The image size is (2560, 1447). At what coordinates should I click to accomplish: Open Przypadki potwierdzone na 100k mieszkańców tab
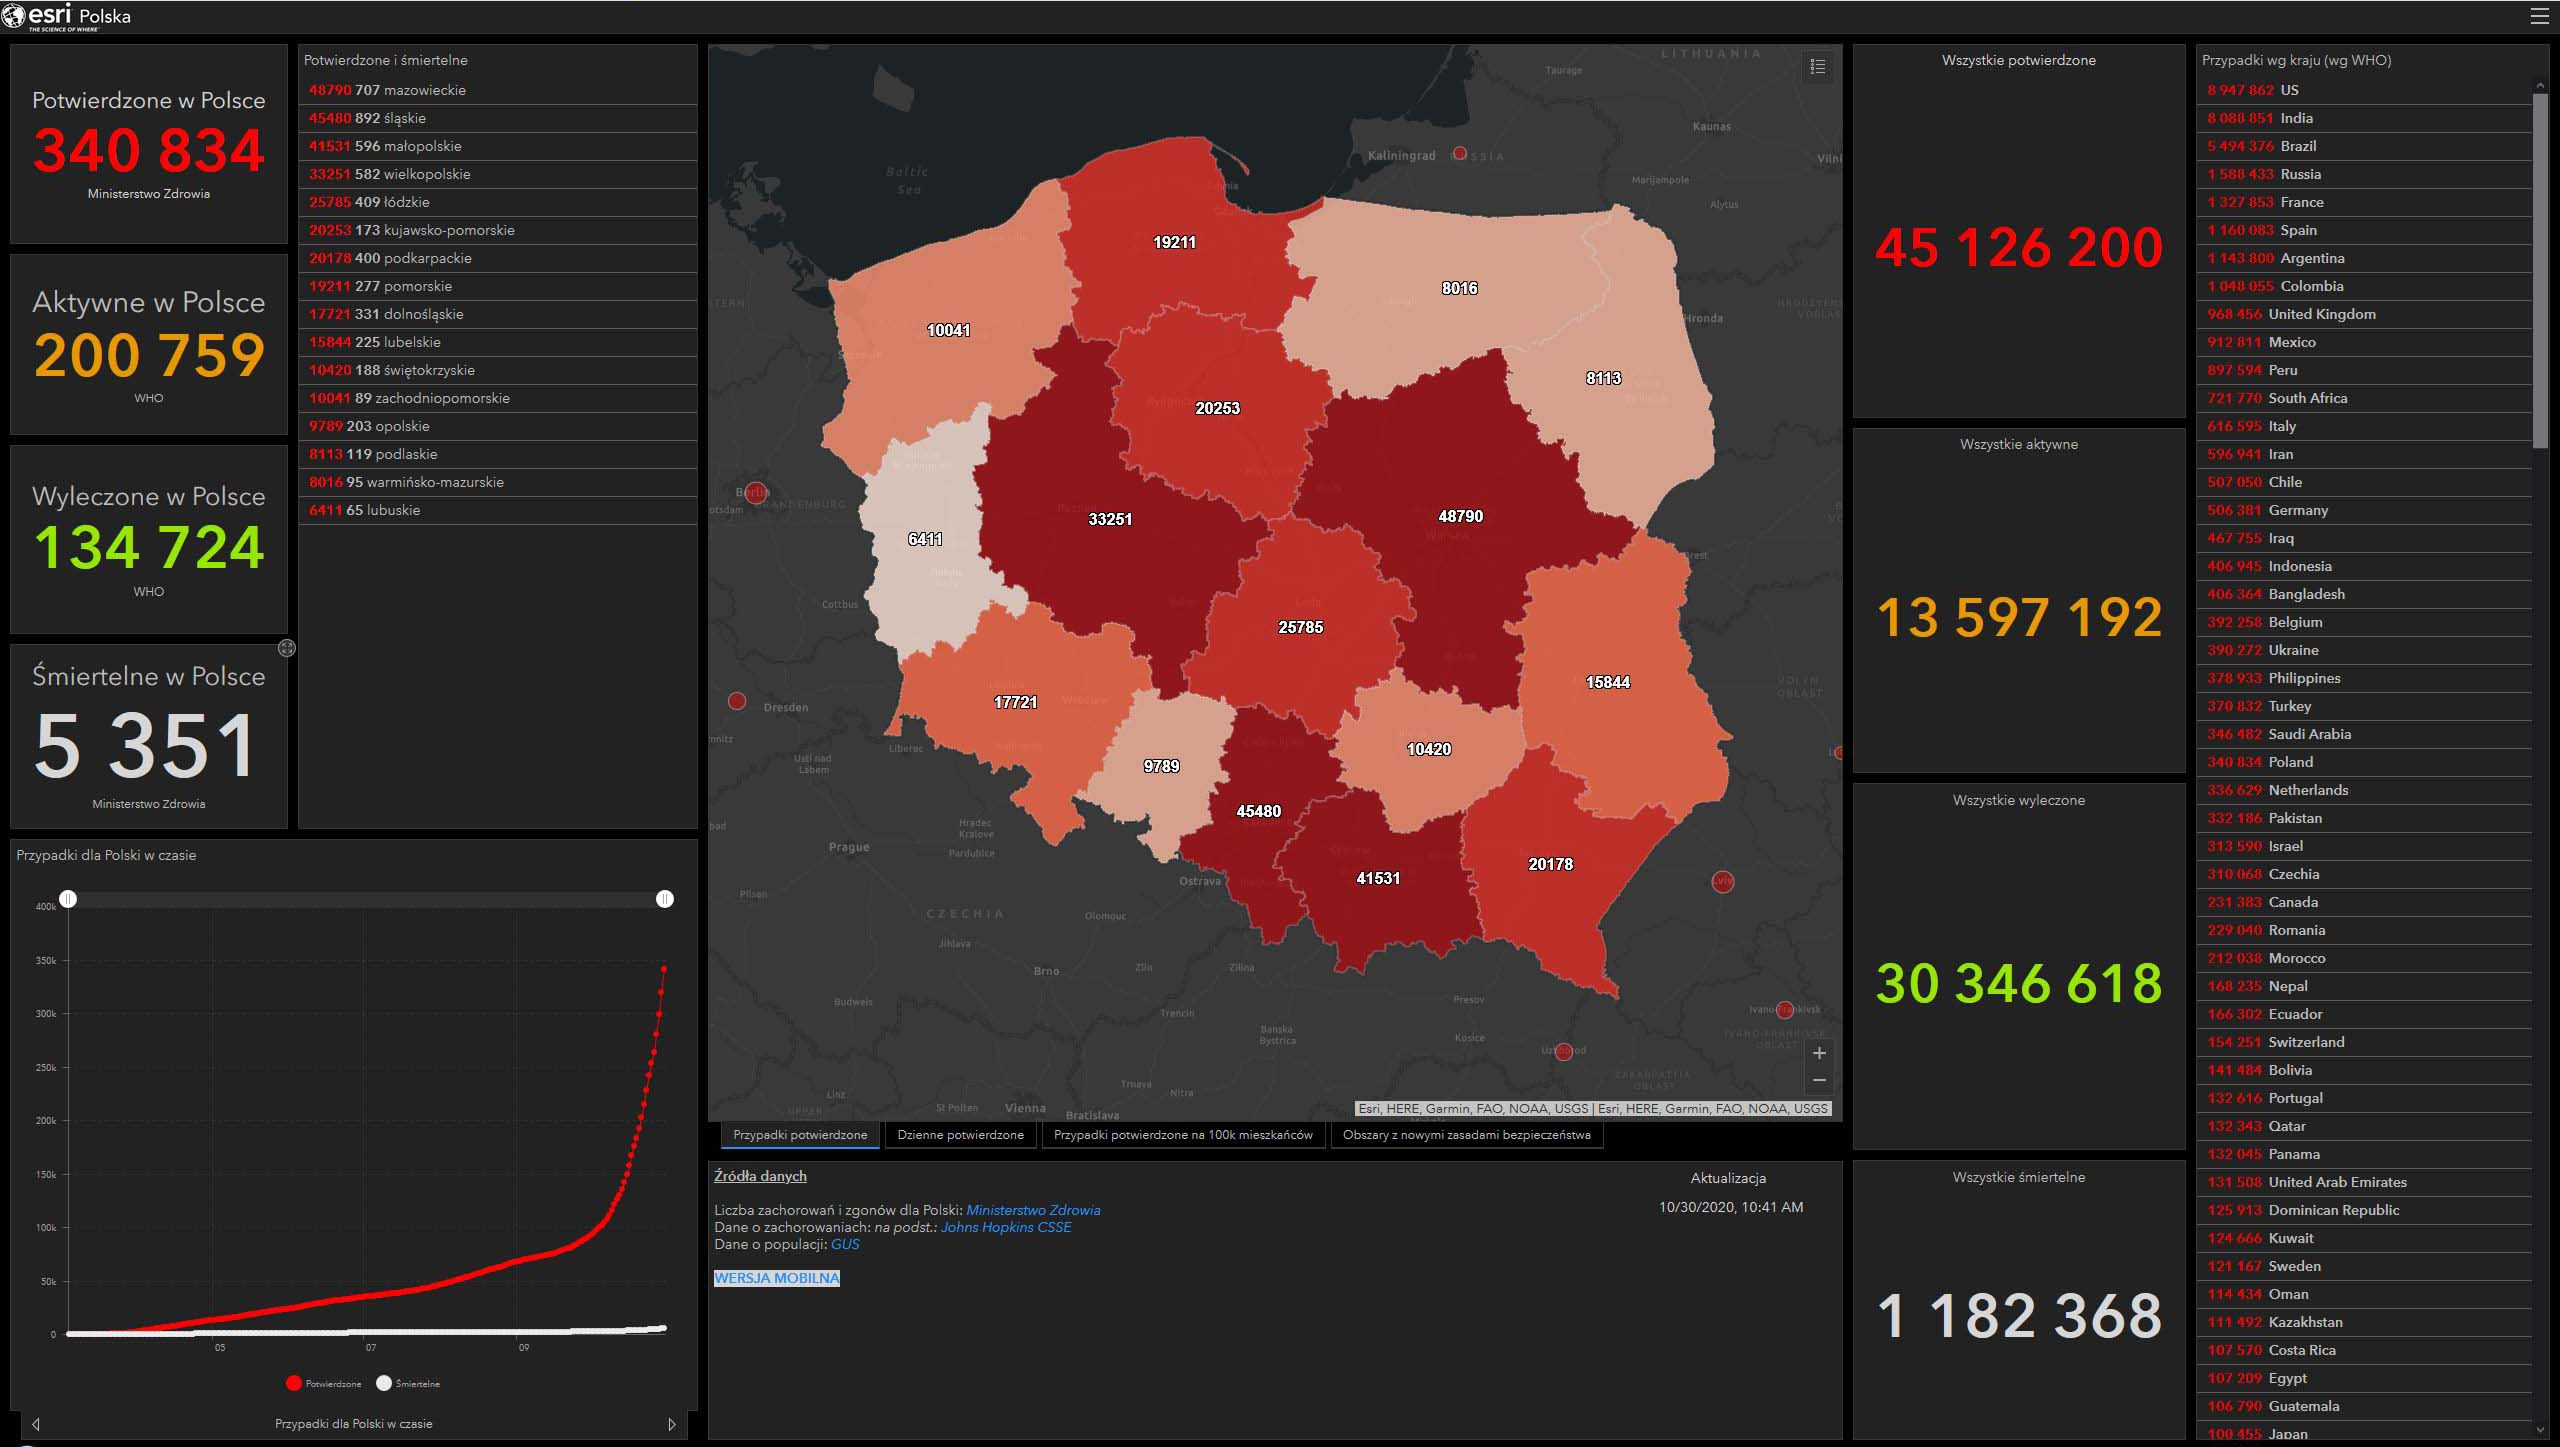coord(1183,1135)
